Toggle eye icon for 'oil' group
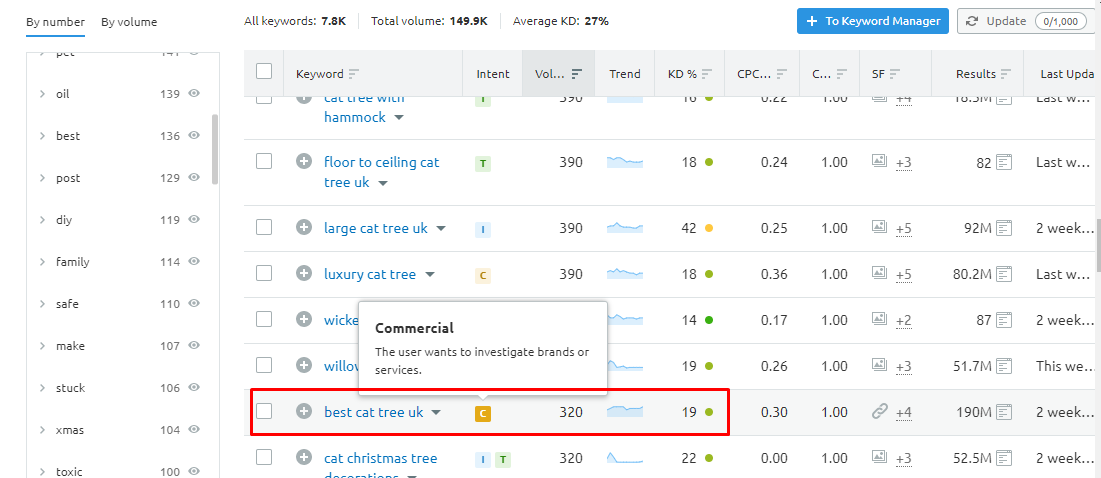Viewport: 1101px width, 478px height. [195, 93]
